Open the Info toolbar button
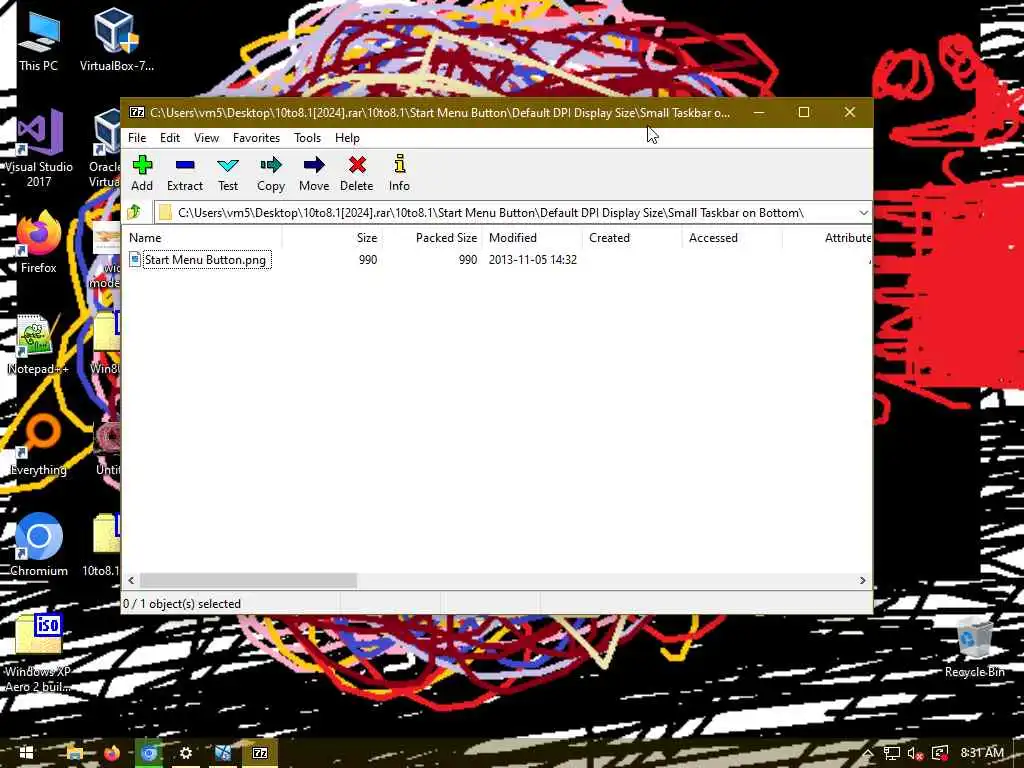 [x=399, y=173]
